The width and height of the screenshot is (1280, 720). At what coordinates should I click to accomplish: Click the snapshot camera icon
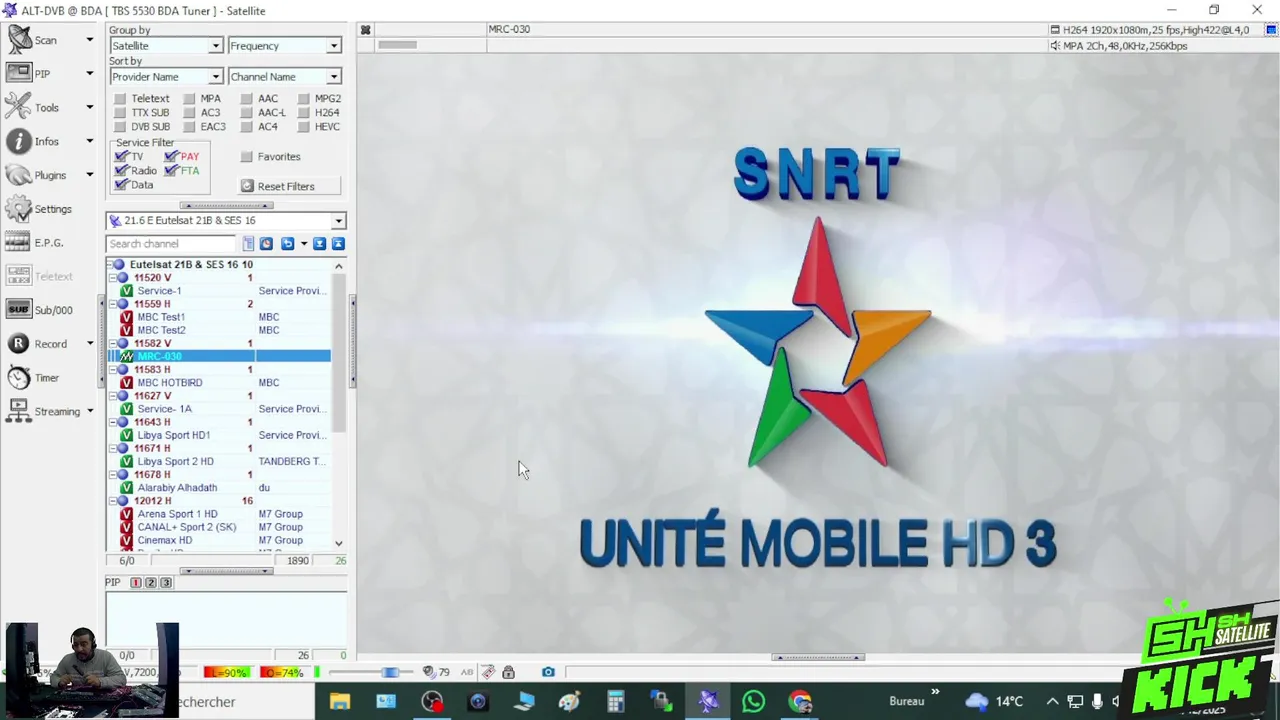coord(548,672)
